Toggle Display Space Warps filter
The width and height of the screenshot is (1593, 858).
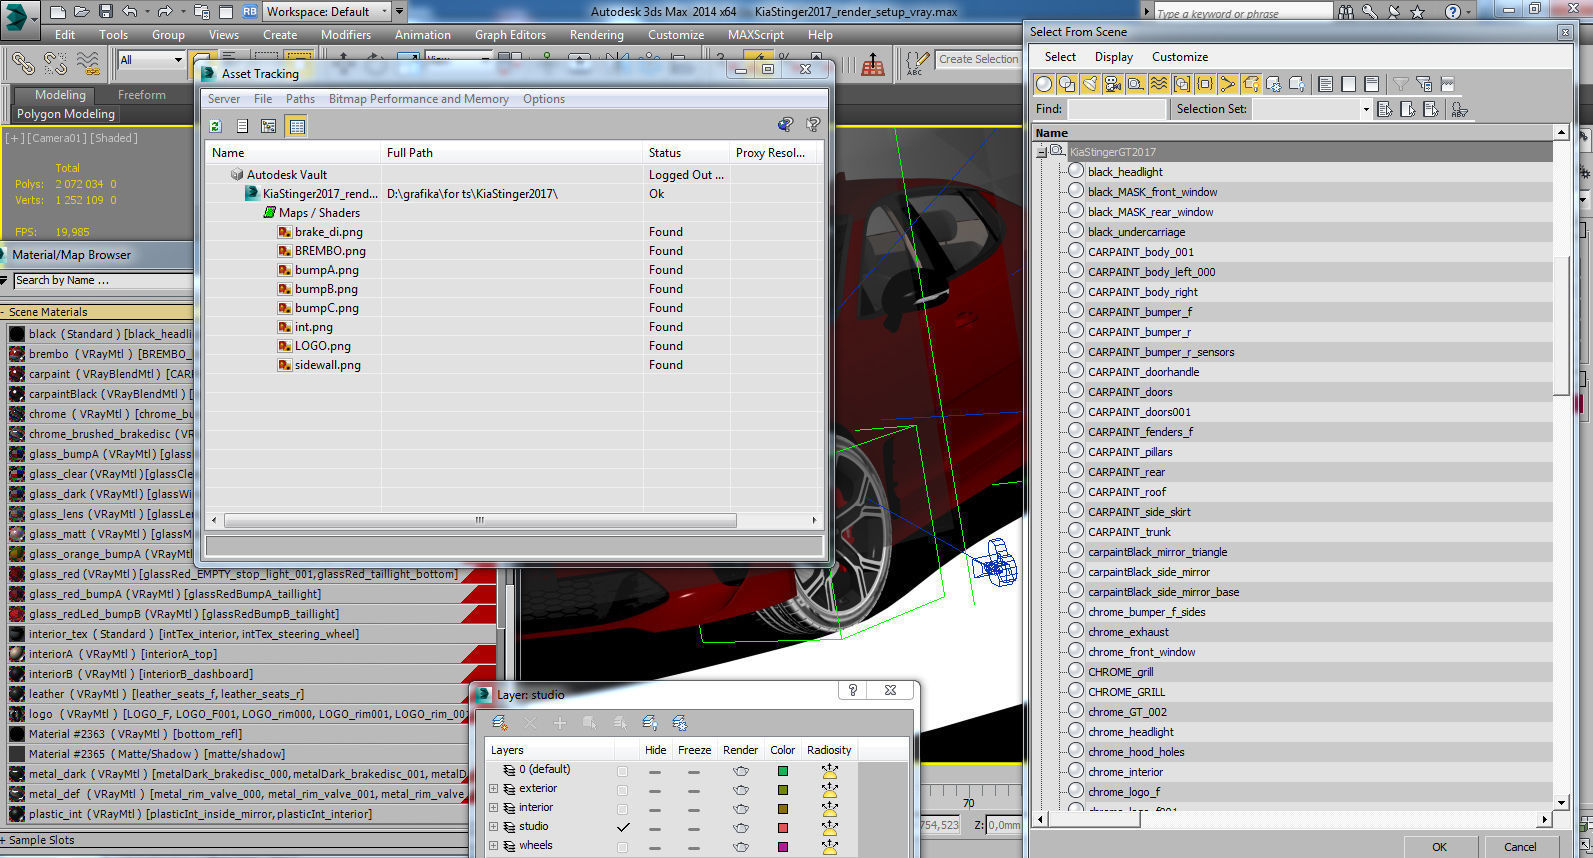(1159, 84)
